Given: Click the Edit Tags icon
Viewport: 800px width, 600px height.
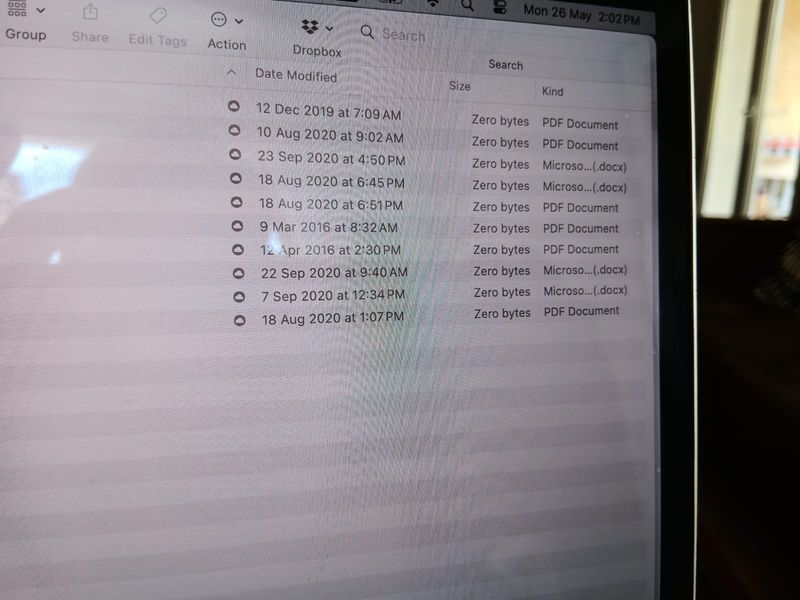Looking at the screenshot, I should (158, 15).
